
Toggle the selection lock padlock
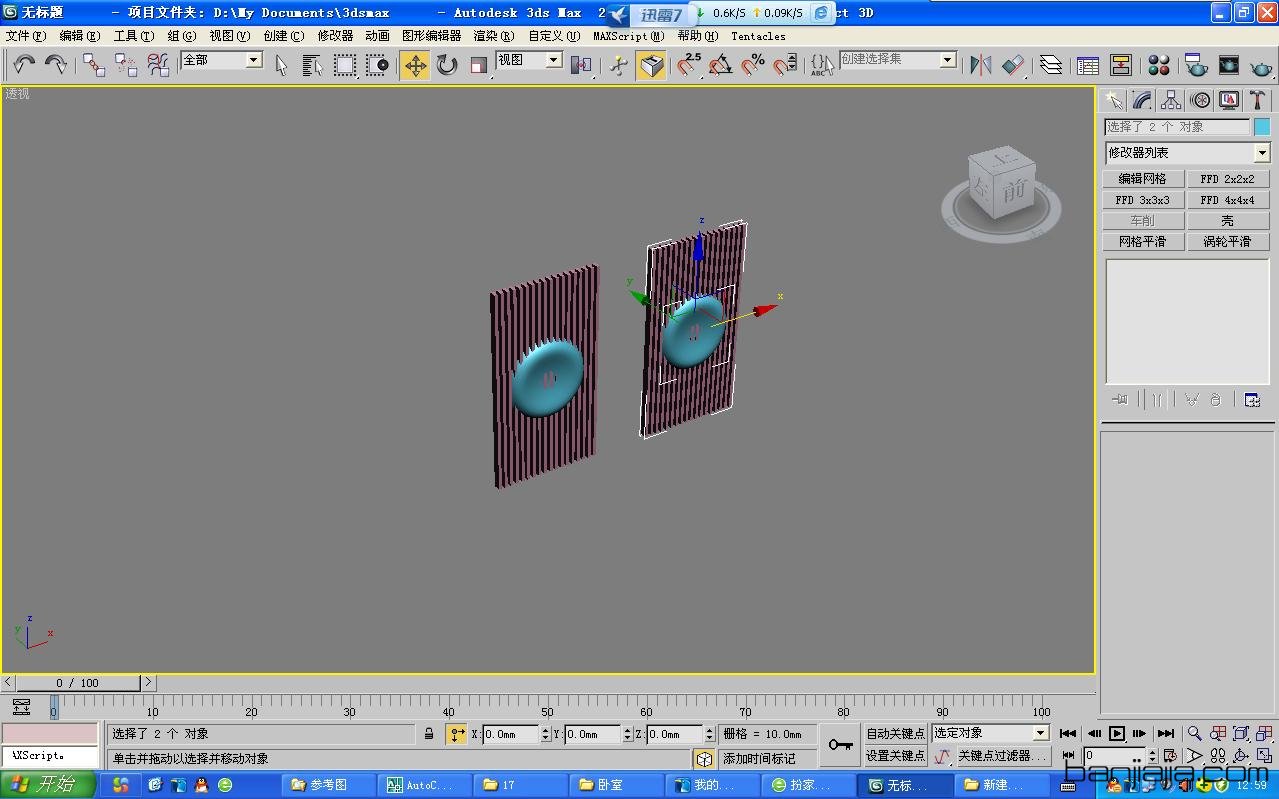point(429,734)
